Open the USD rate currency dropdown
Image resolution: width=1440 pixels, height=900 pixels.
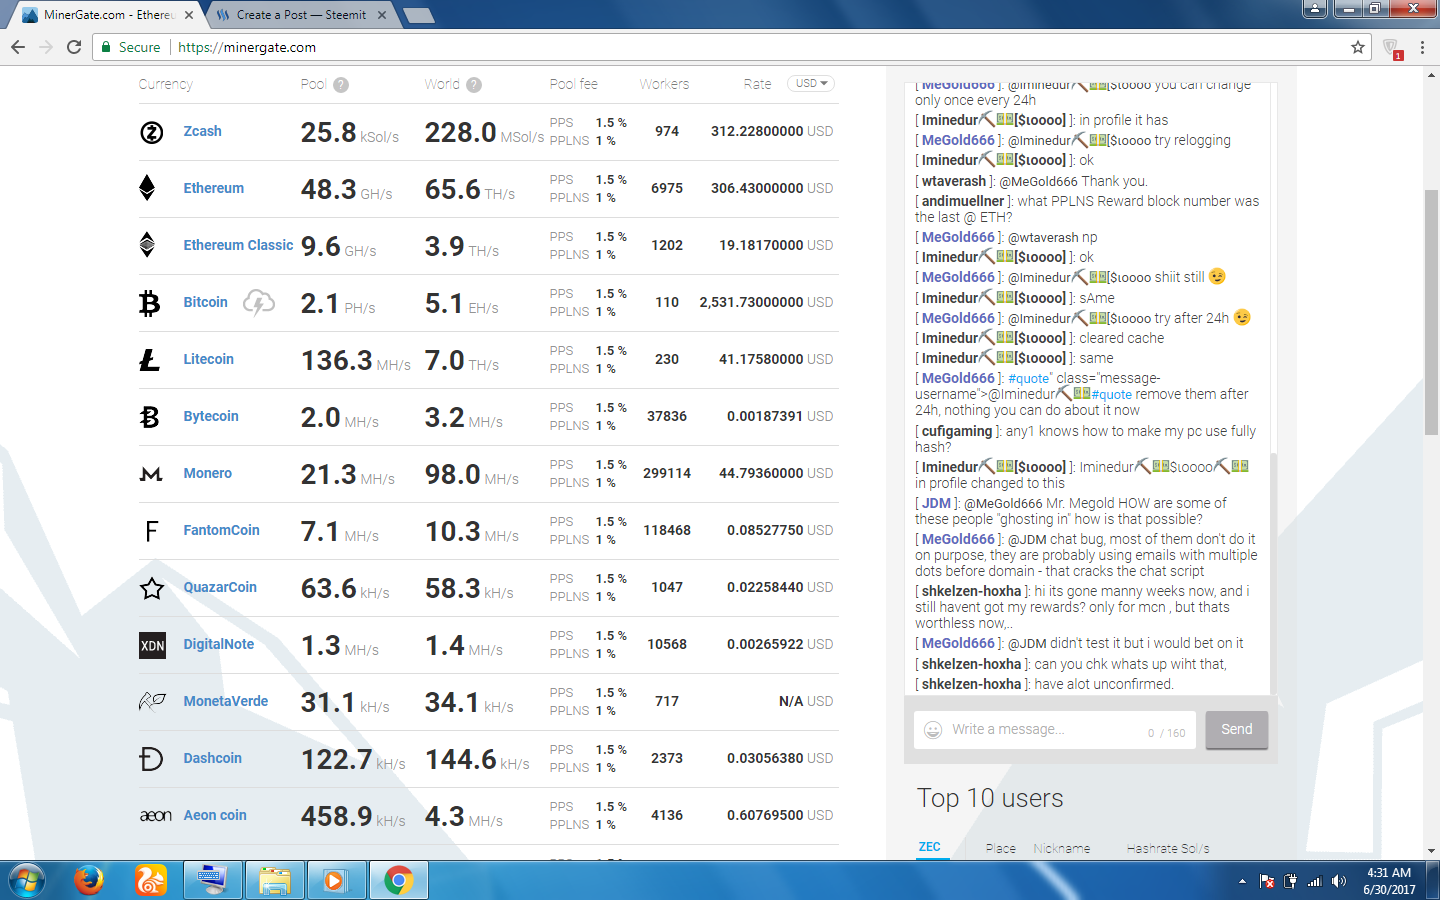(811, 84)
